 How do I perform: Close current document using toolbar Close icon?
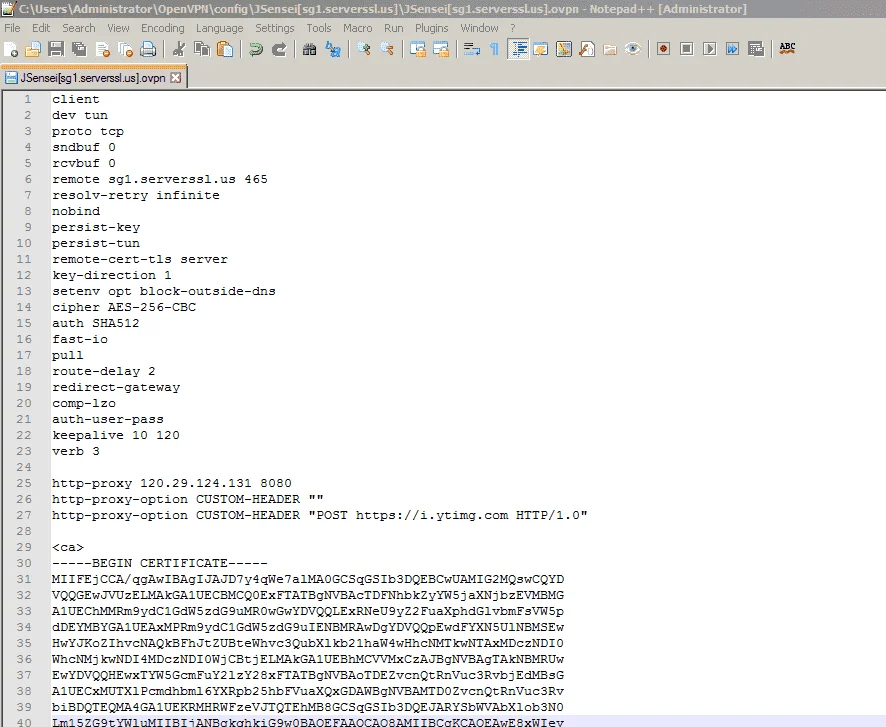pyautogui.click(x=102, y=49)
